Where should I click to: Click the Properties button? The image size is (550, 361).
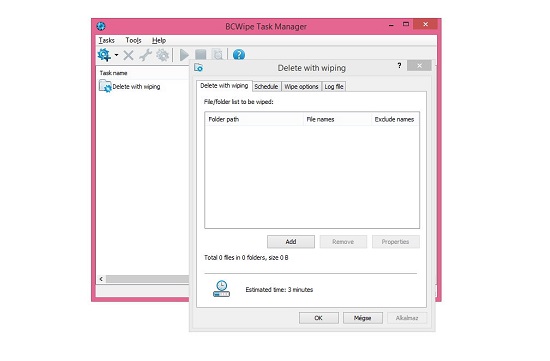(396, 242)
